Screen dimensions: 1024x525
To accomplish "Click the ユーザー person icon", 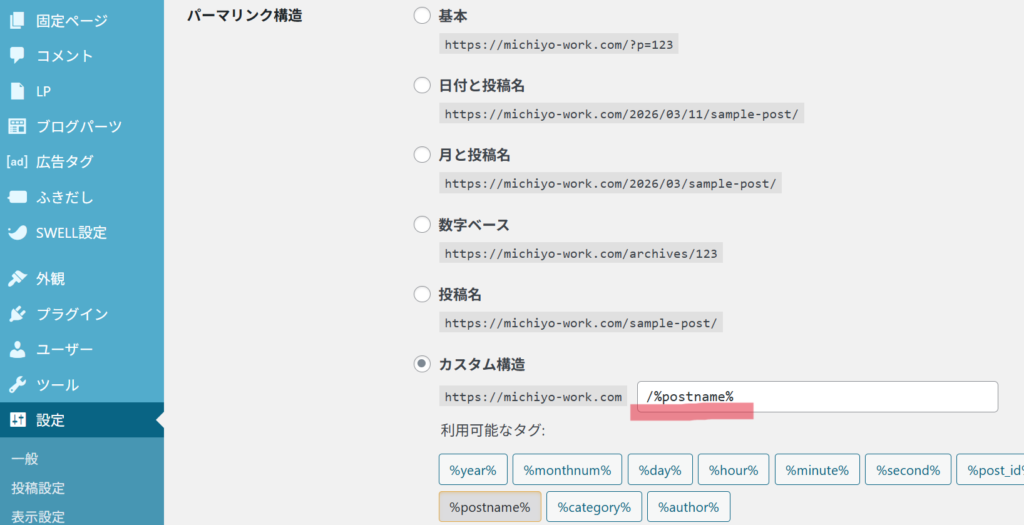I will [17, 349].
